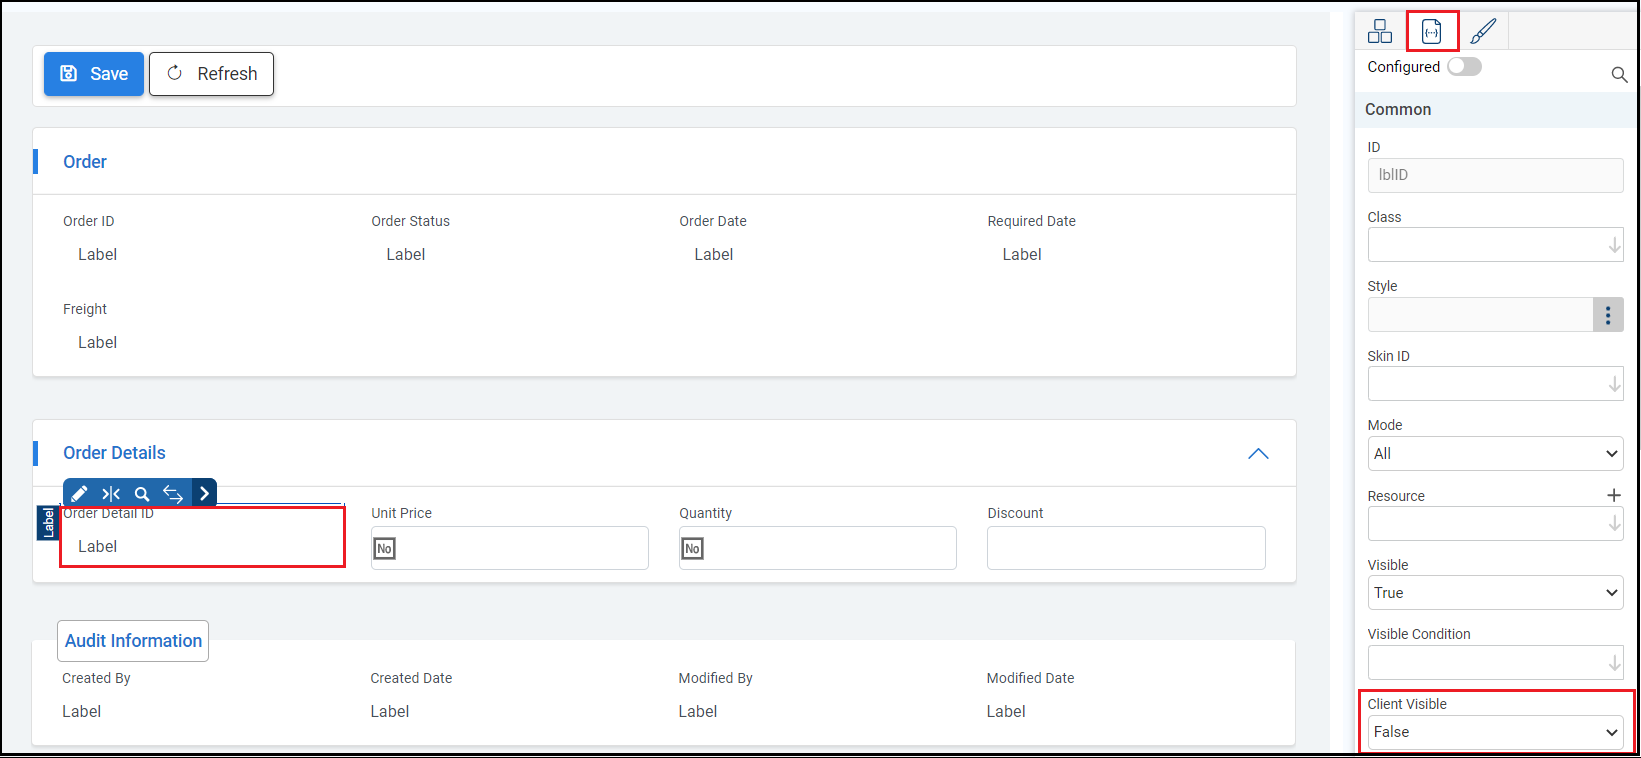The height and width of the screenshot is (758, 1641).
Task: Open the toolbox blocks tab in the side panel
Action: click(1380, 32)
